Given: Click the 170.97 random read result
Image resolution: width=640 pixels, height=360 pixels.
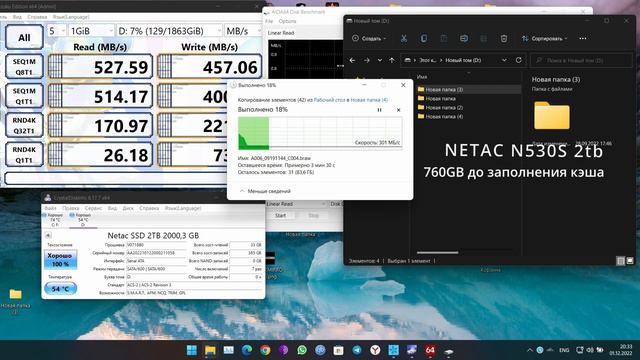Looking at the screenshot, I should (x=100, y=125).
